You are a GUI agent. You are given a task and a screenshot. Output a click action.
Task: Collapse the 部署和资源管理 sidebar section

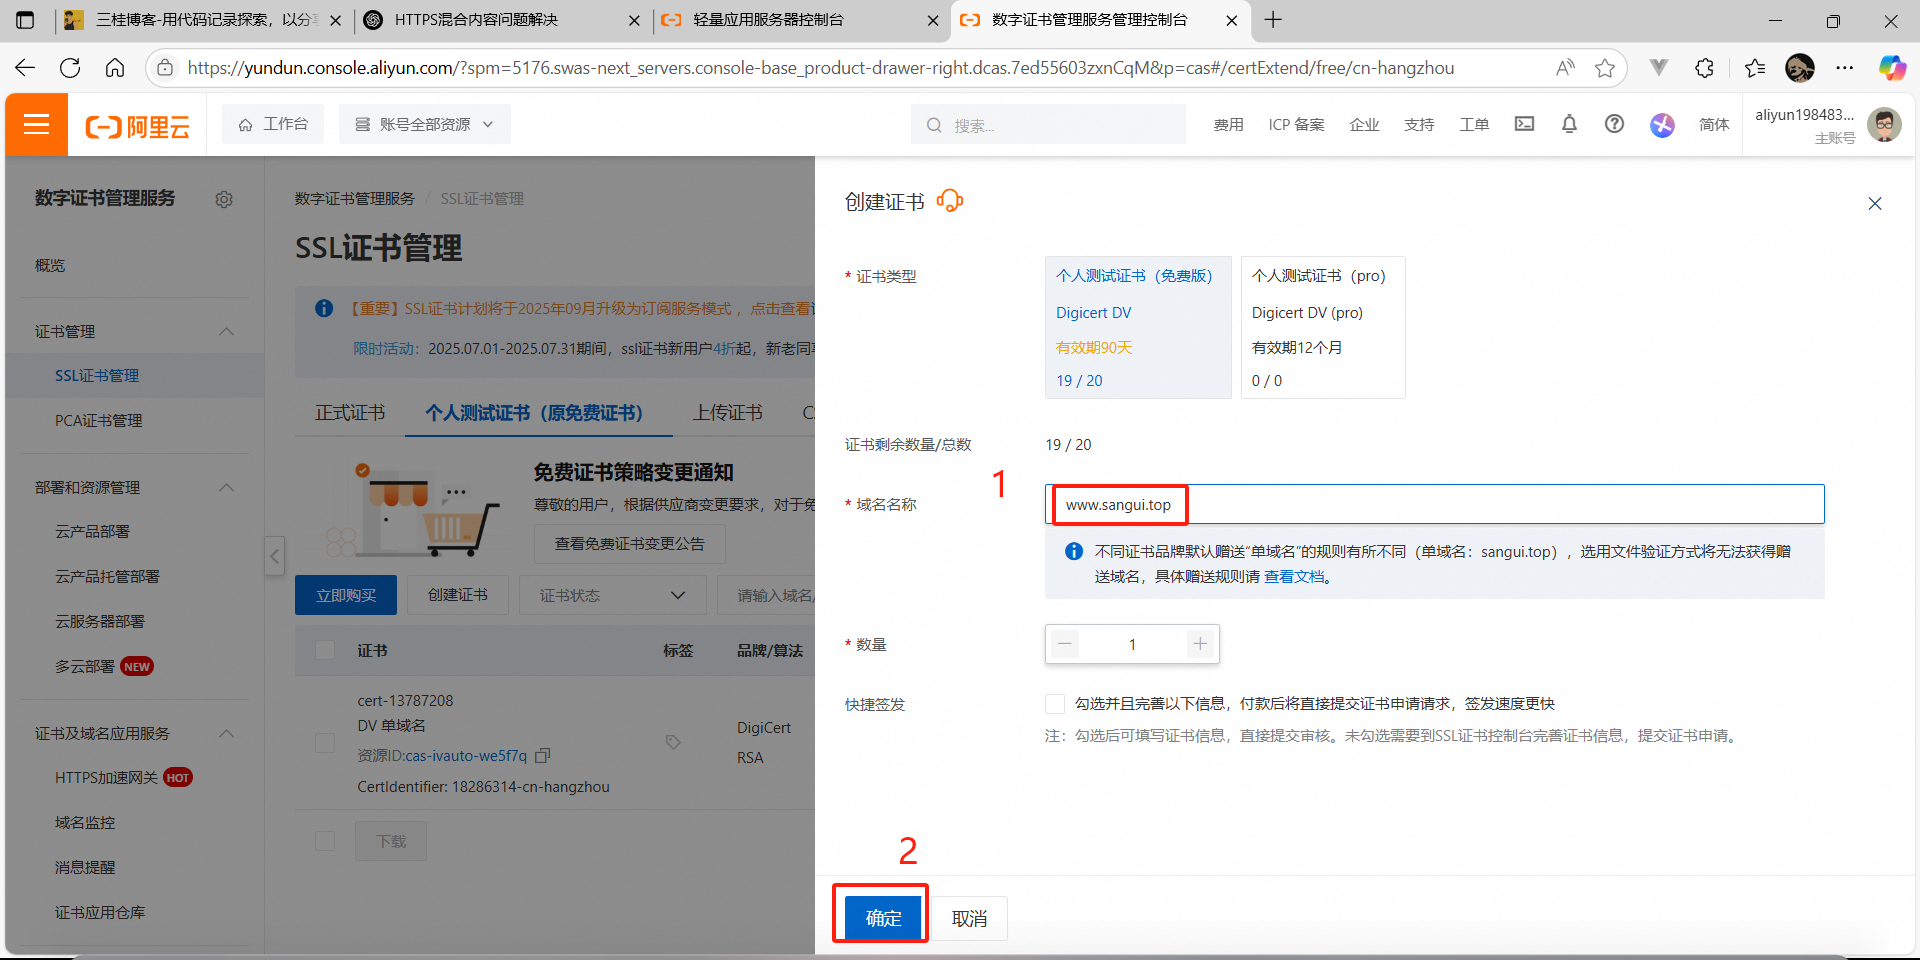point(227,488)
